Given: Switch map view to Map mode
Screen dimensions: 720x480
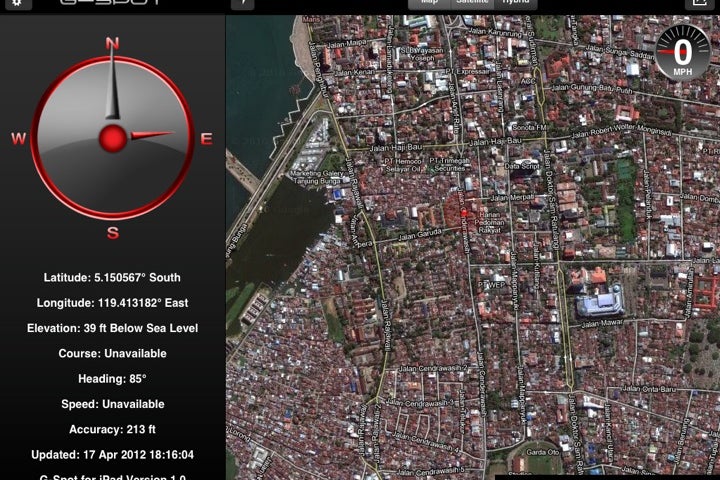Looking at the screenshot, I should click(x=429, y=3).
